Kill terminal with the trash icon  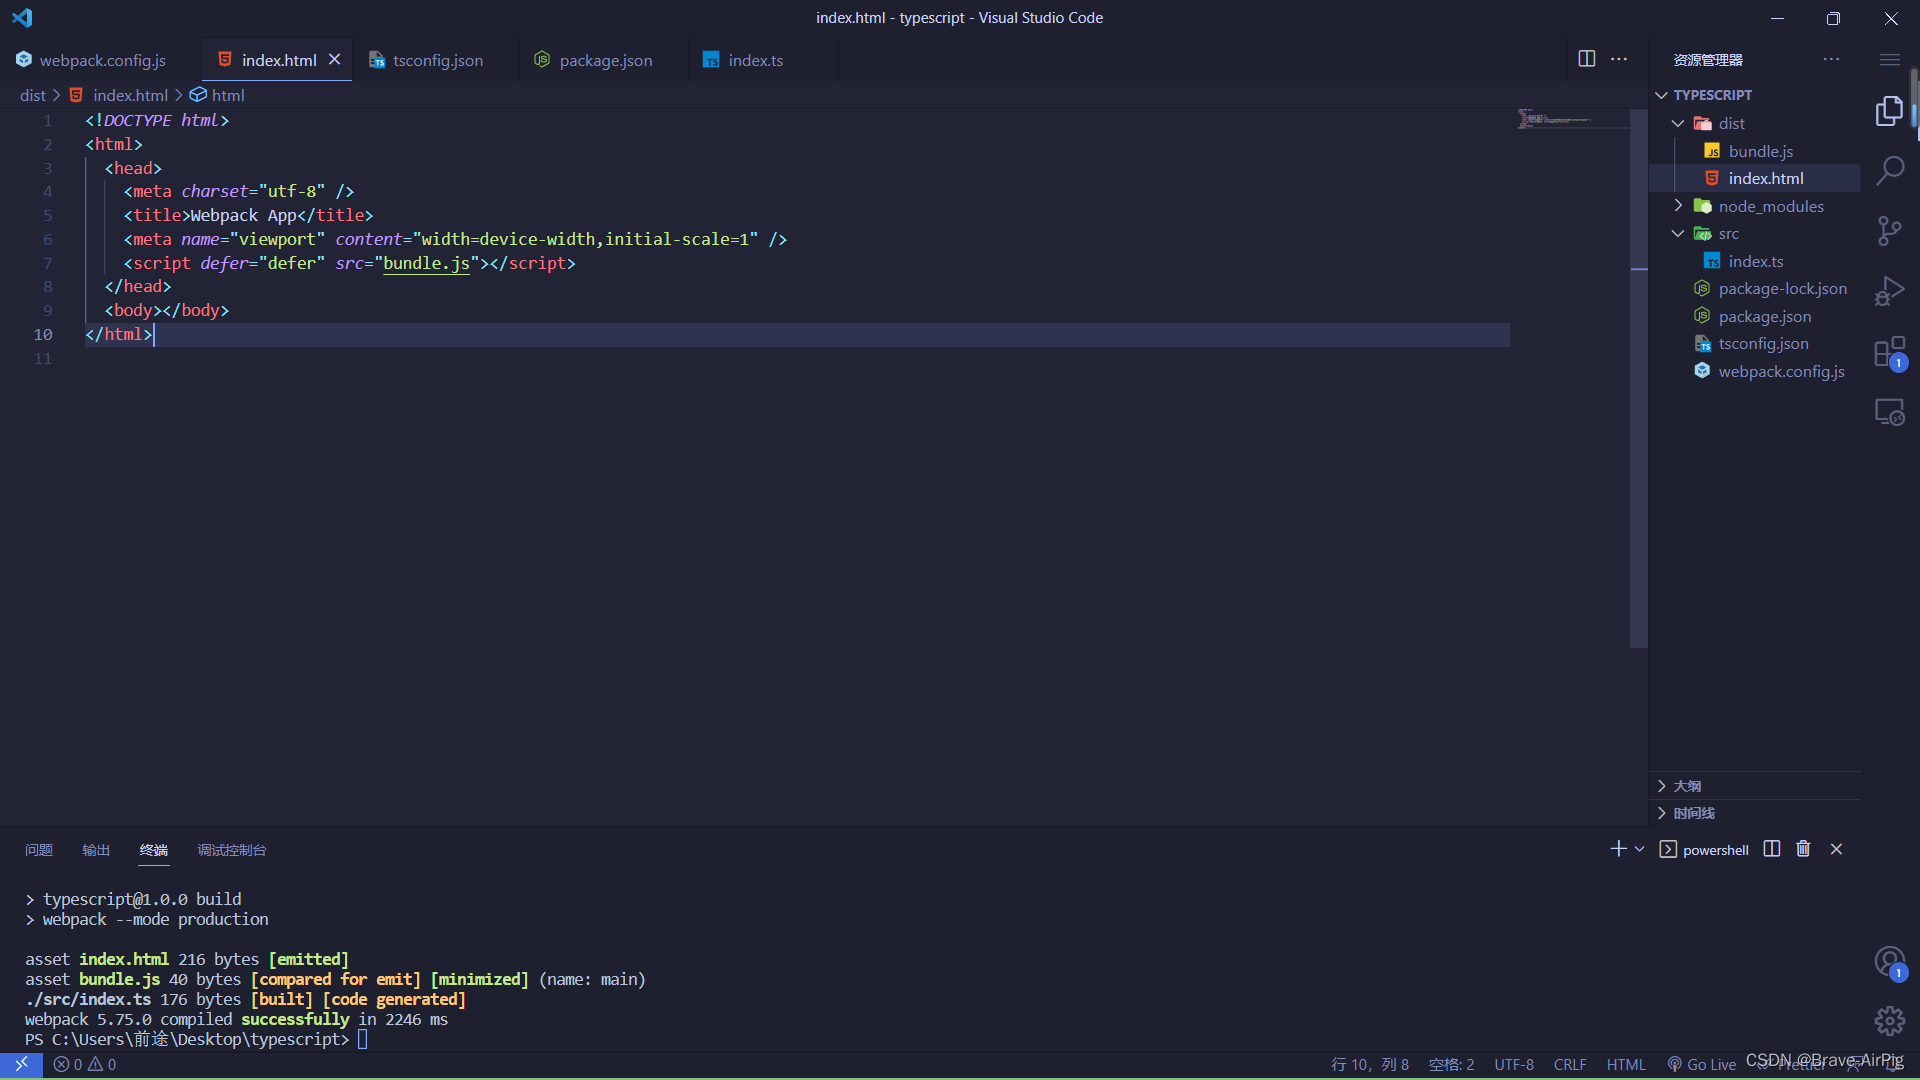pos(1803,849)
